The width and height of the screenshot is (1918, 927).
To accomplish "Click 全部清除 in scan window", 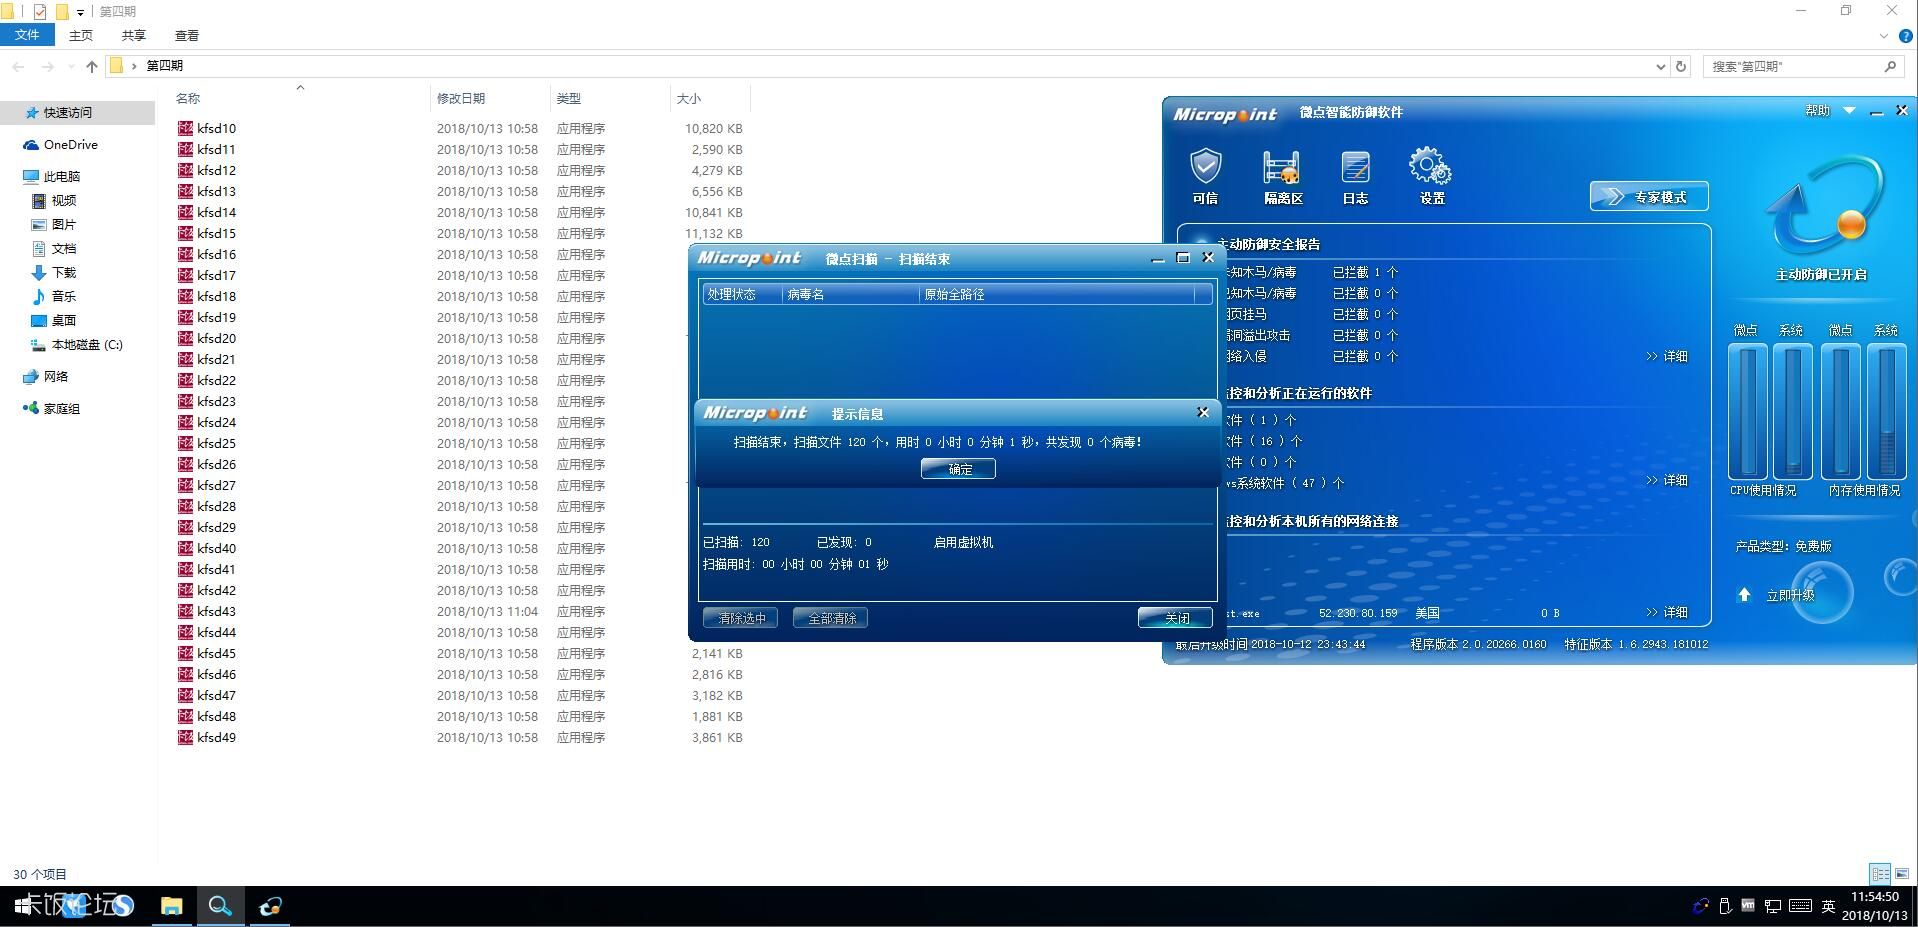I will (830, 618).
